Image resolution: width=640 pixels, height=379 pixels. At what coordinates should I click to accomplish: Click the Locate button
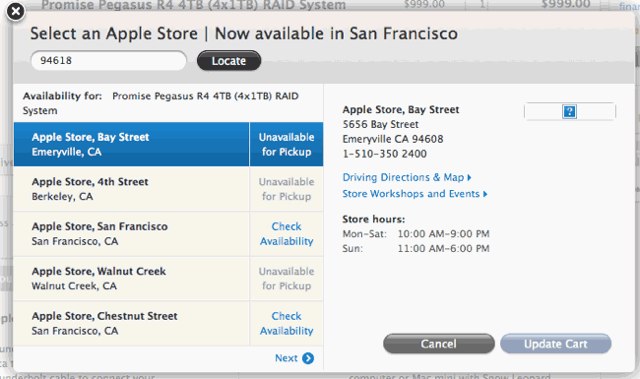229,61
